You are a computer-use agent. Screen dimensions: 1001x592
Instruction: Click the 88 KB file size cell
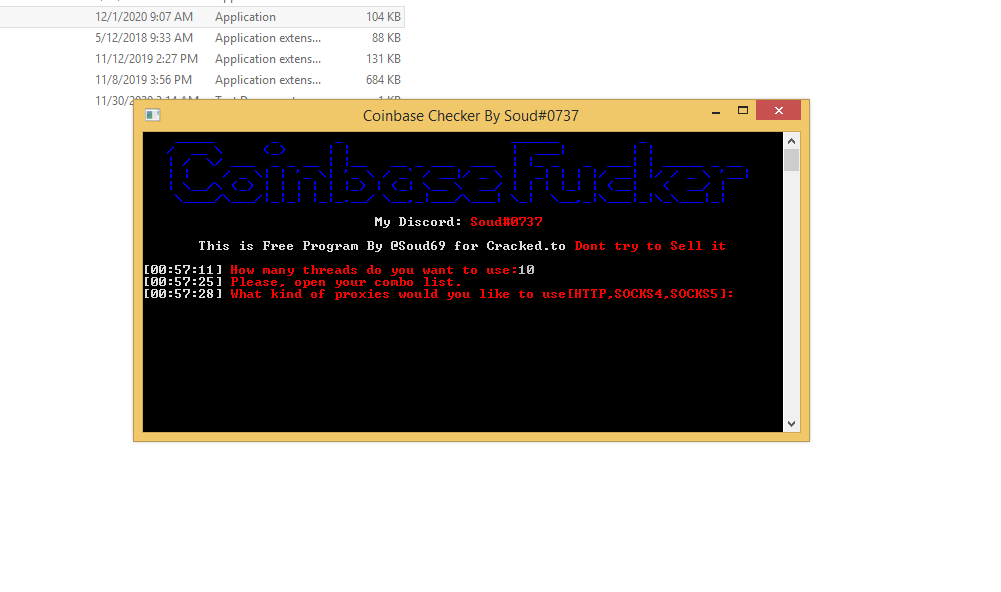tap(386, 38)
